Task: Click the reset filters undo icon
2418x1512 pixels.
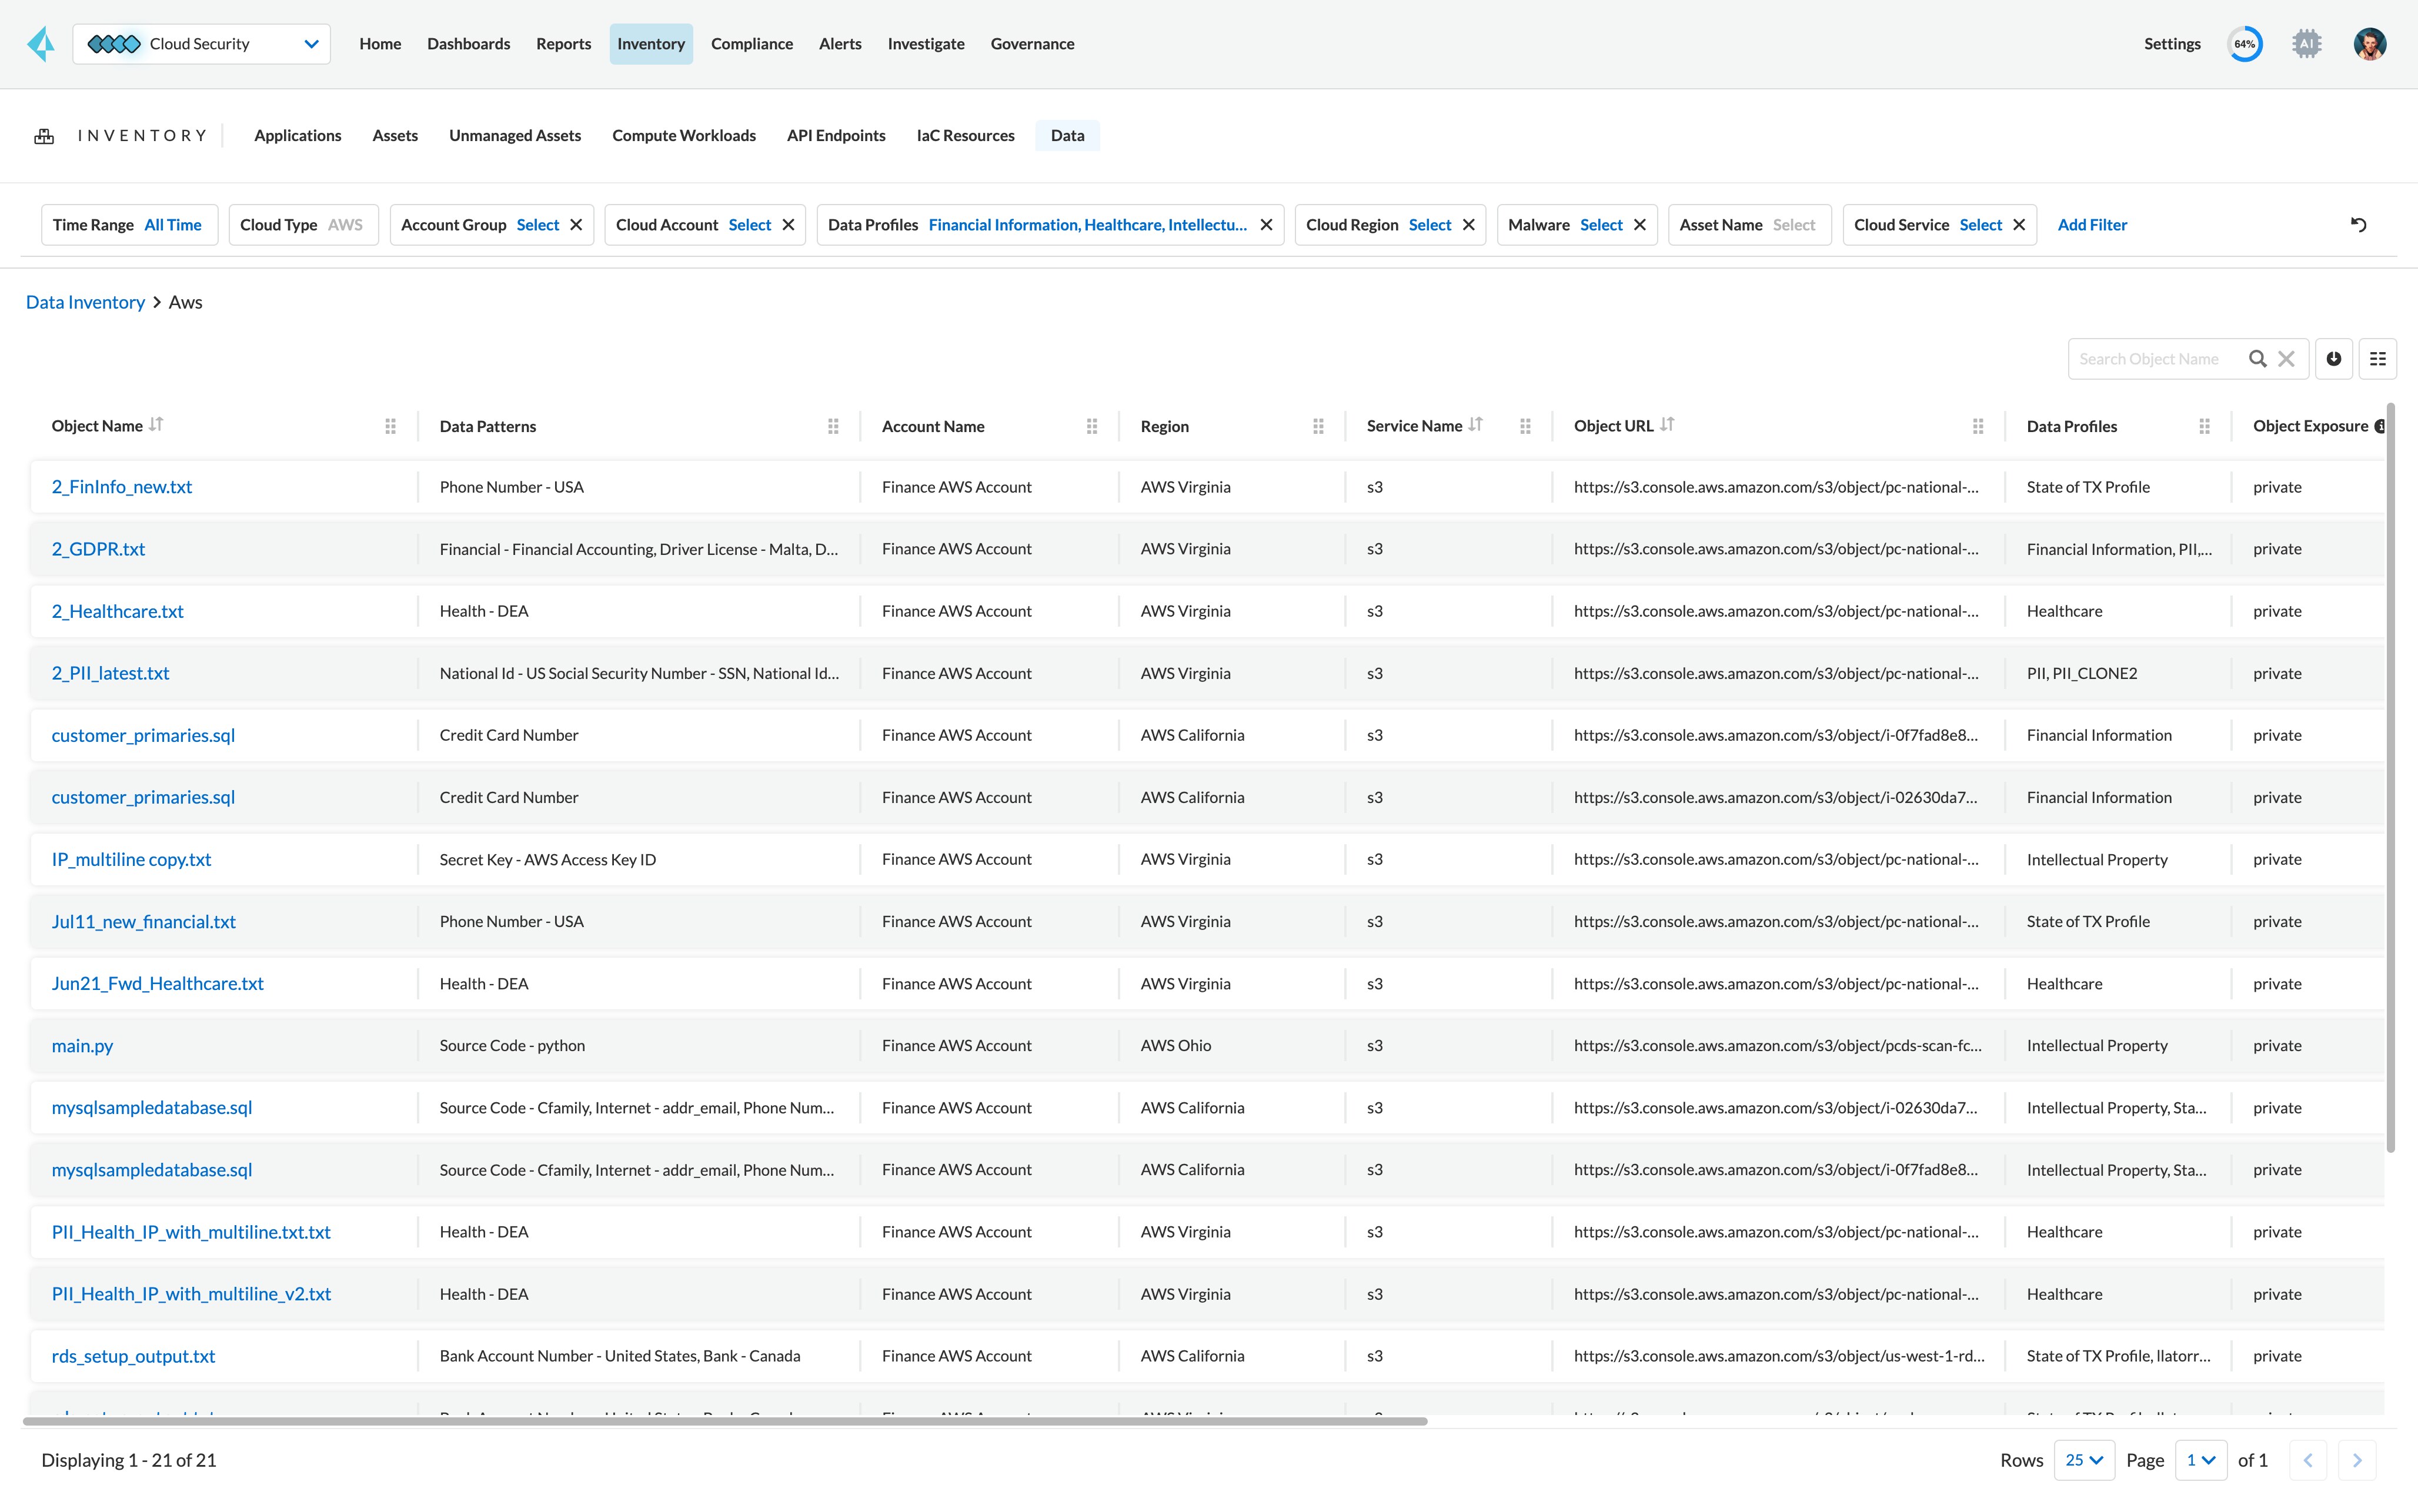Action: pyautogui.click(x=2358, y=225)
